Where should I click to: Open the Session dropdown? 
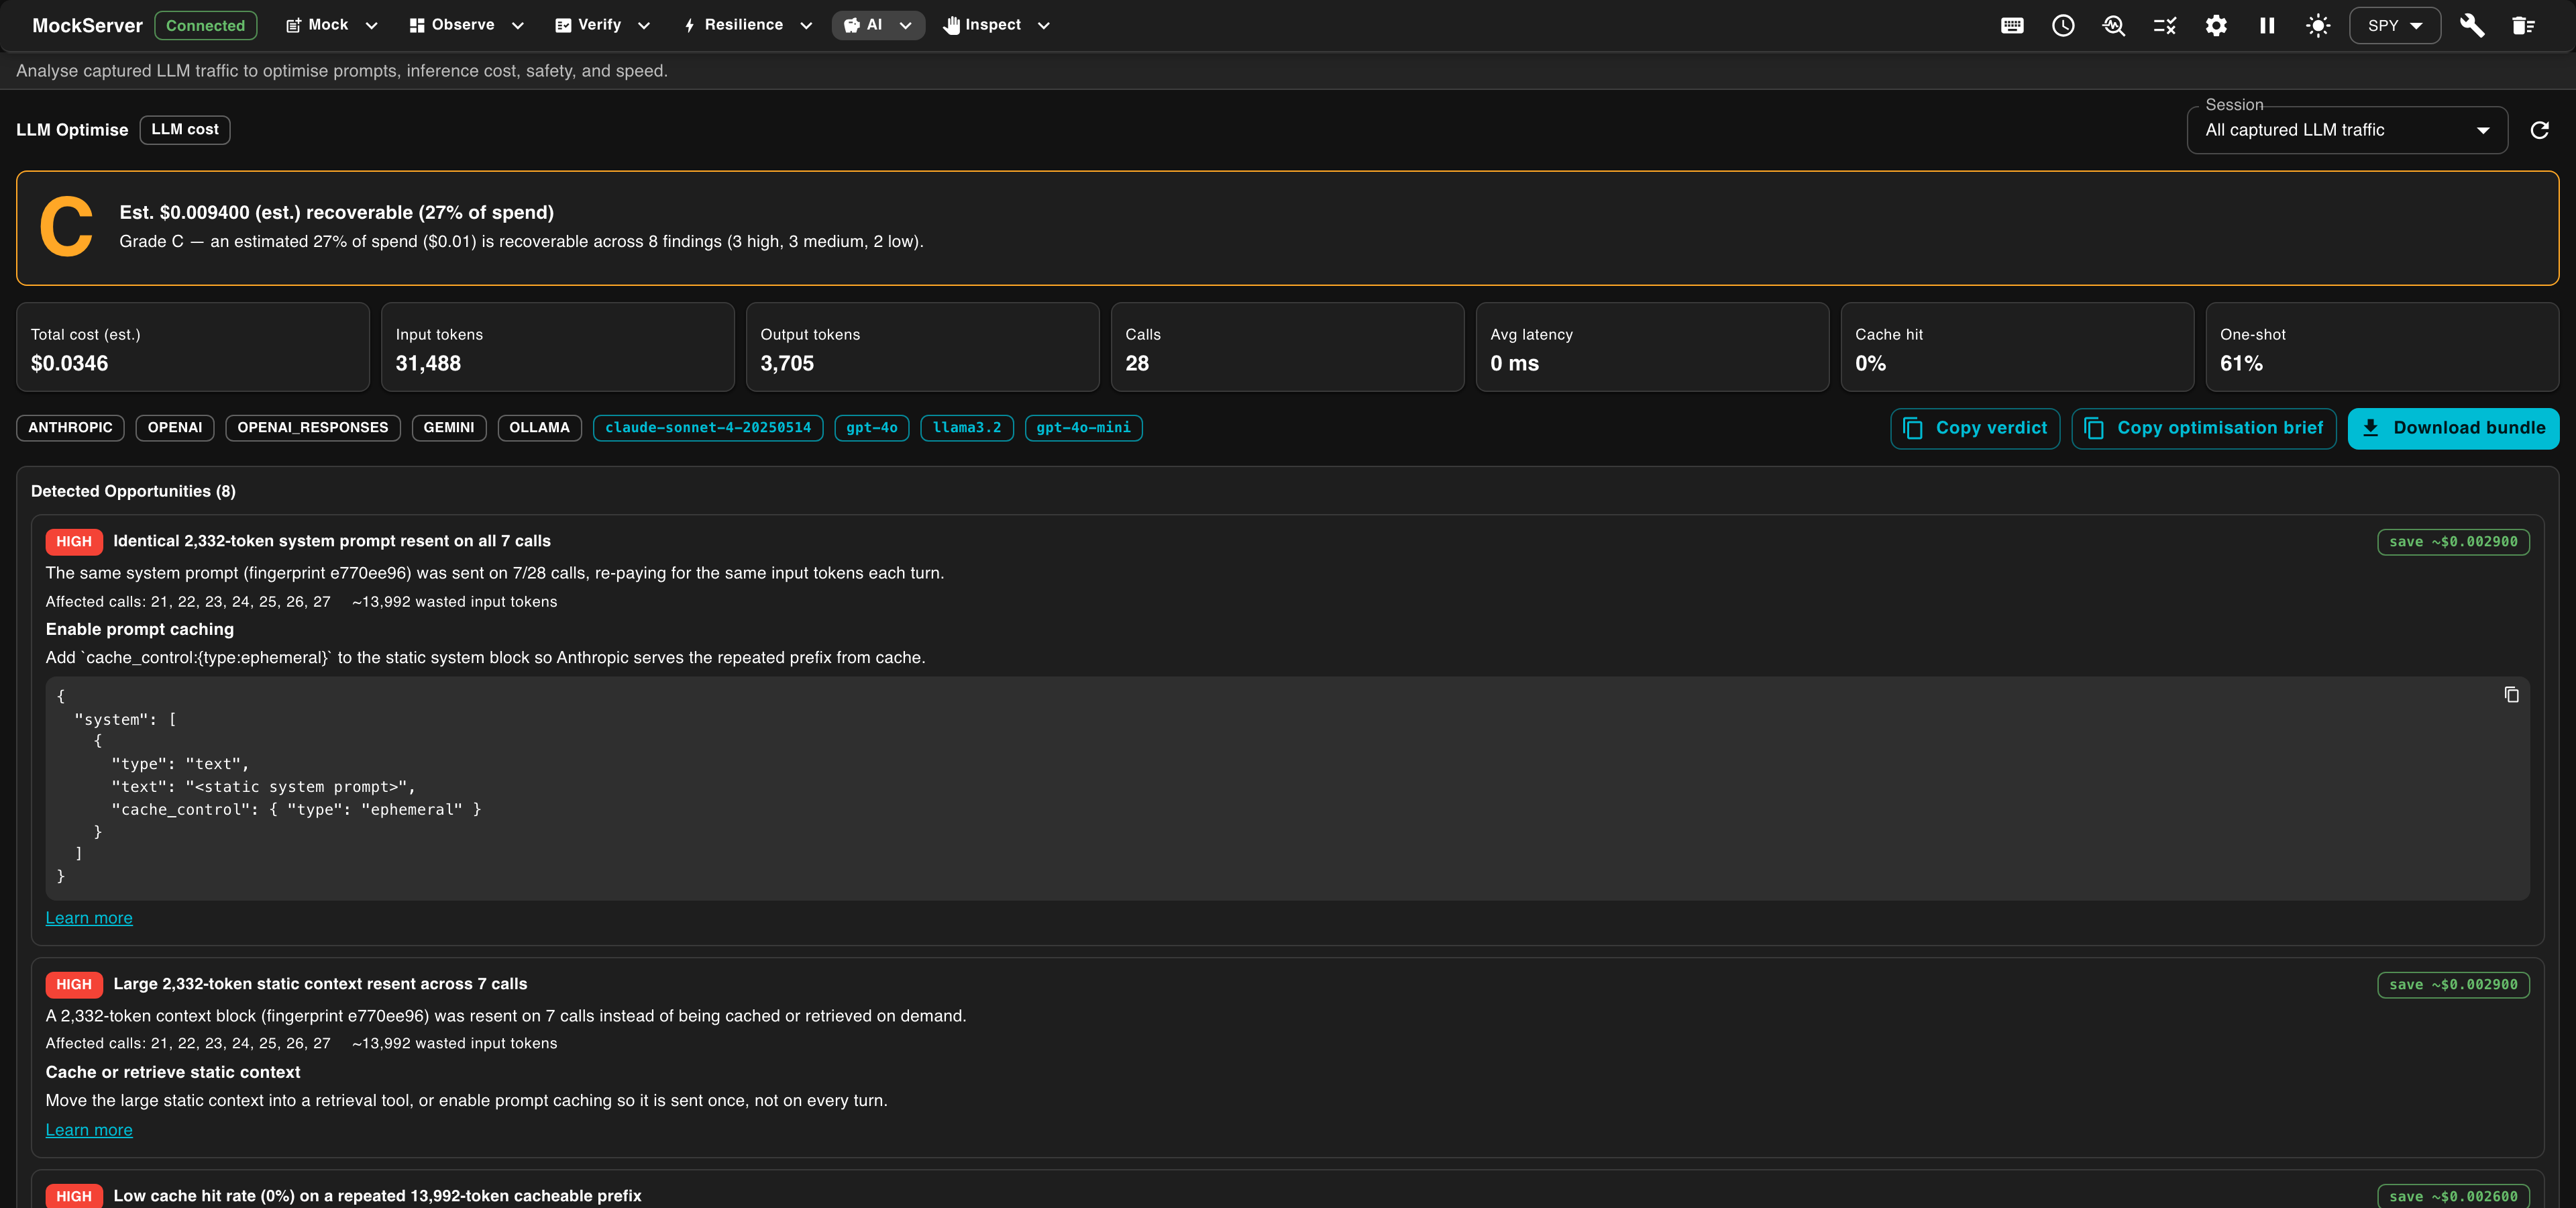pos(2346,130)
